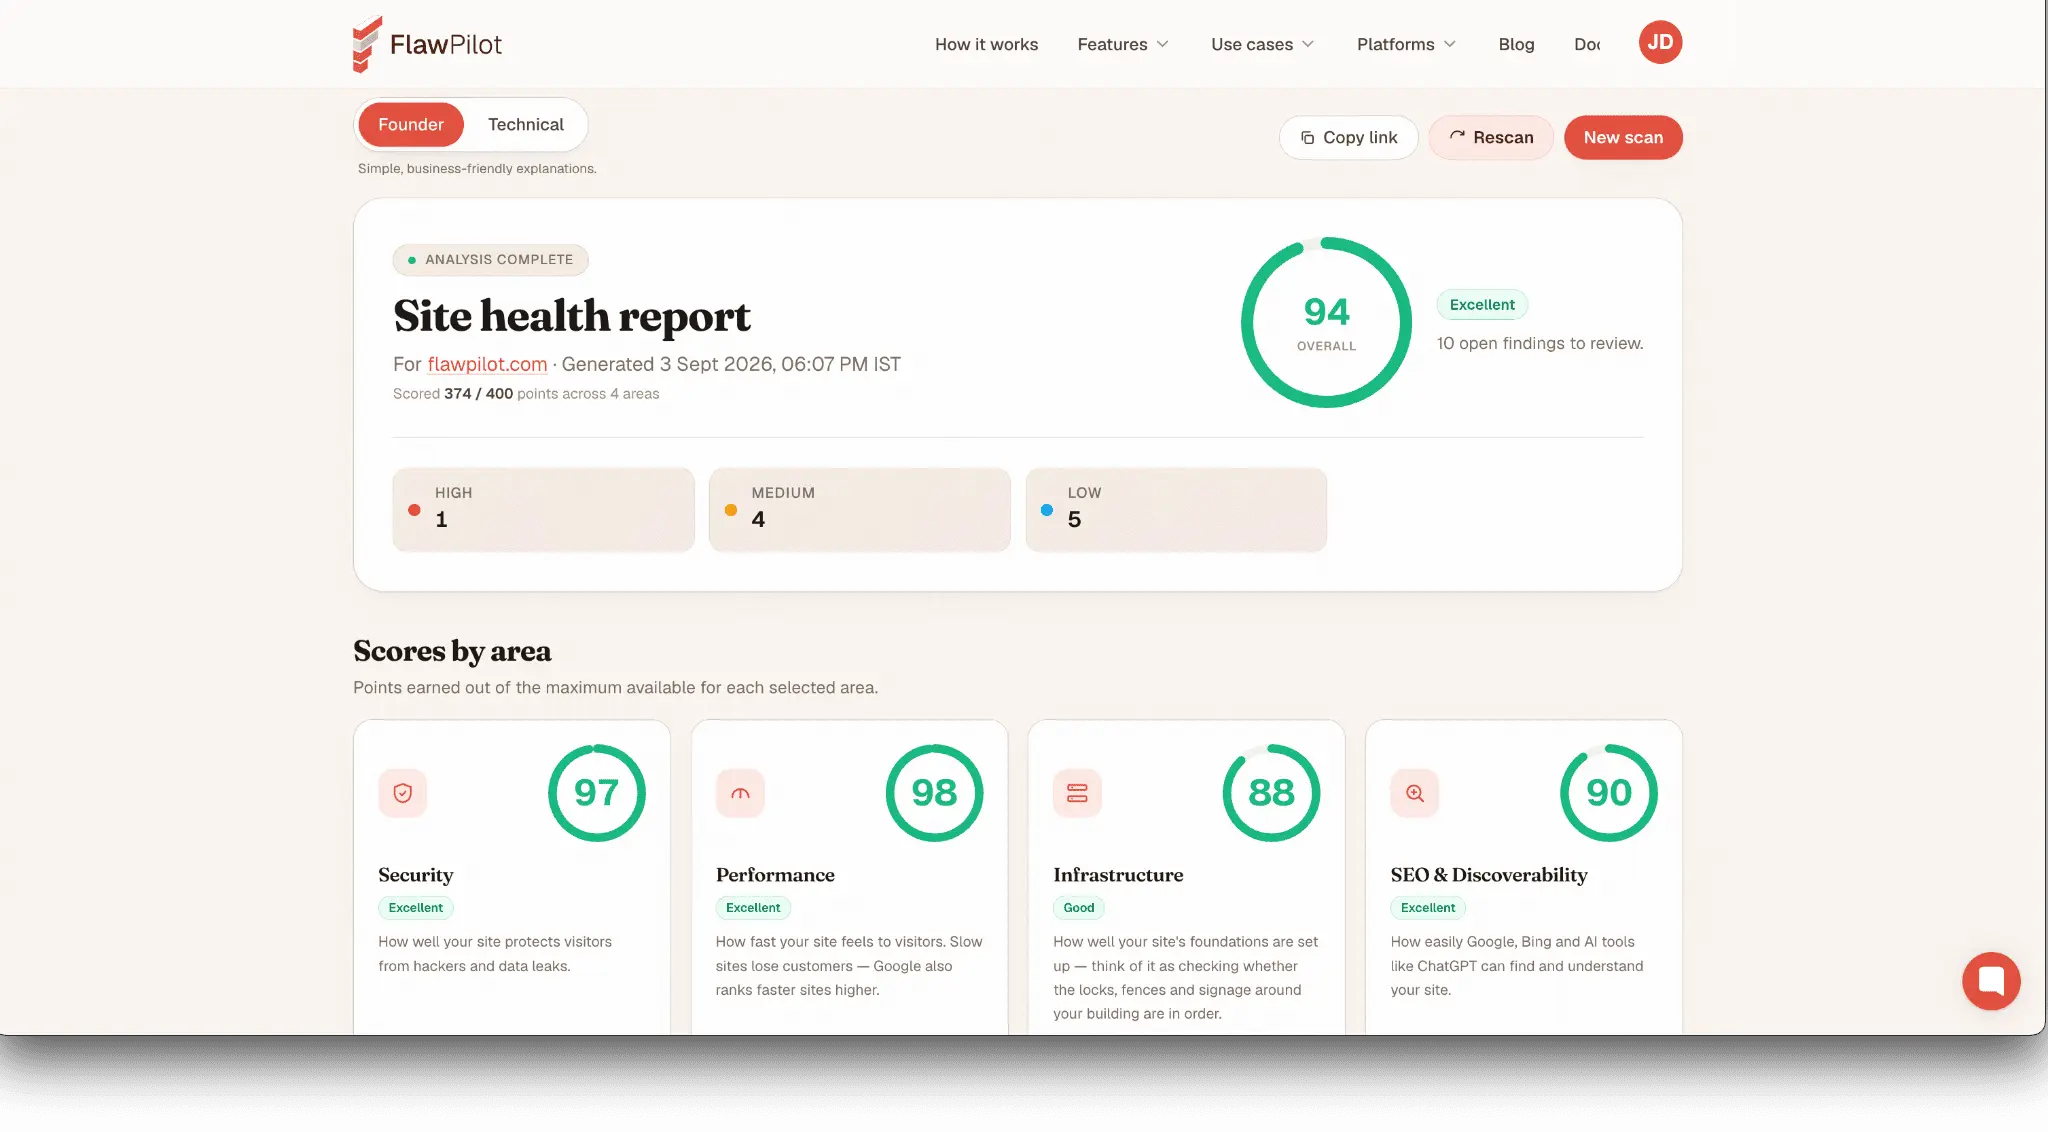The width and height of the screenshot is (2048, 1132).
Task: Click the FlawPilot brand name text
Action: pyautogui.click(x=446, y=44)
